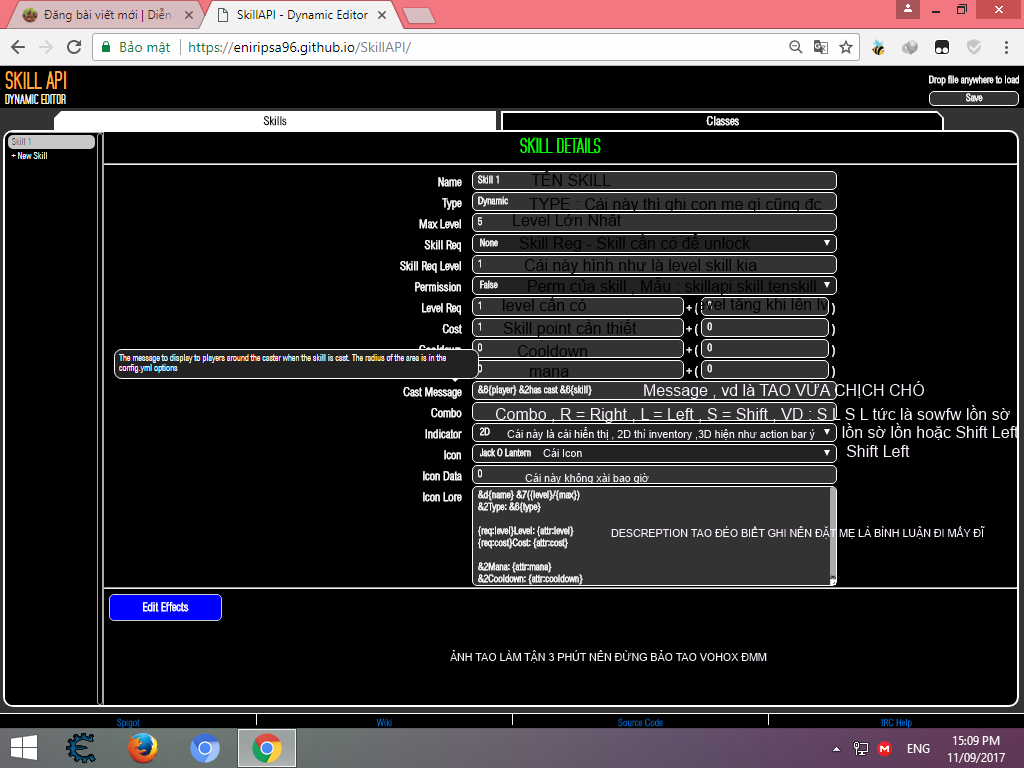Click the network tray icon
The width and height of the screenshot is (1024, 768).
[x=861, y=749]
